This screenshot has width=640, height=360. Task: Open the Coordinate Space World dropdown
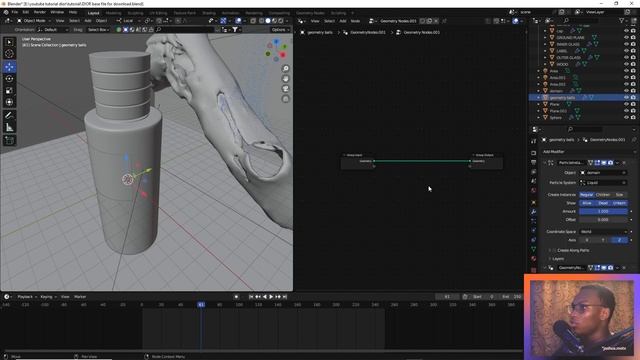[603, 231]
